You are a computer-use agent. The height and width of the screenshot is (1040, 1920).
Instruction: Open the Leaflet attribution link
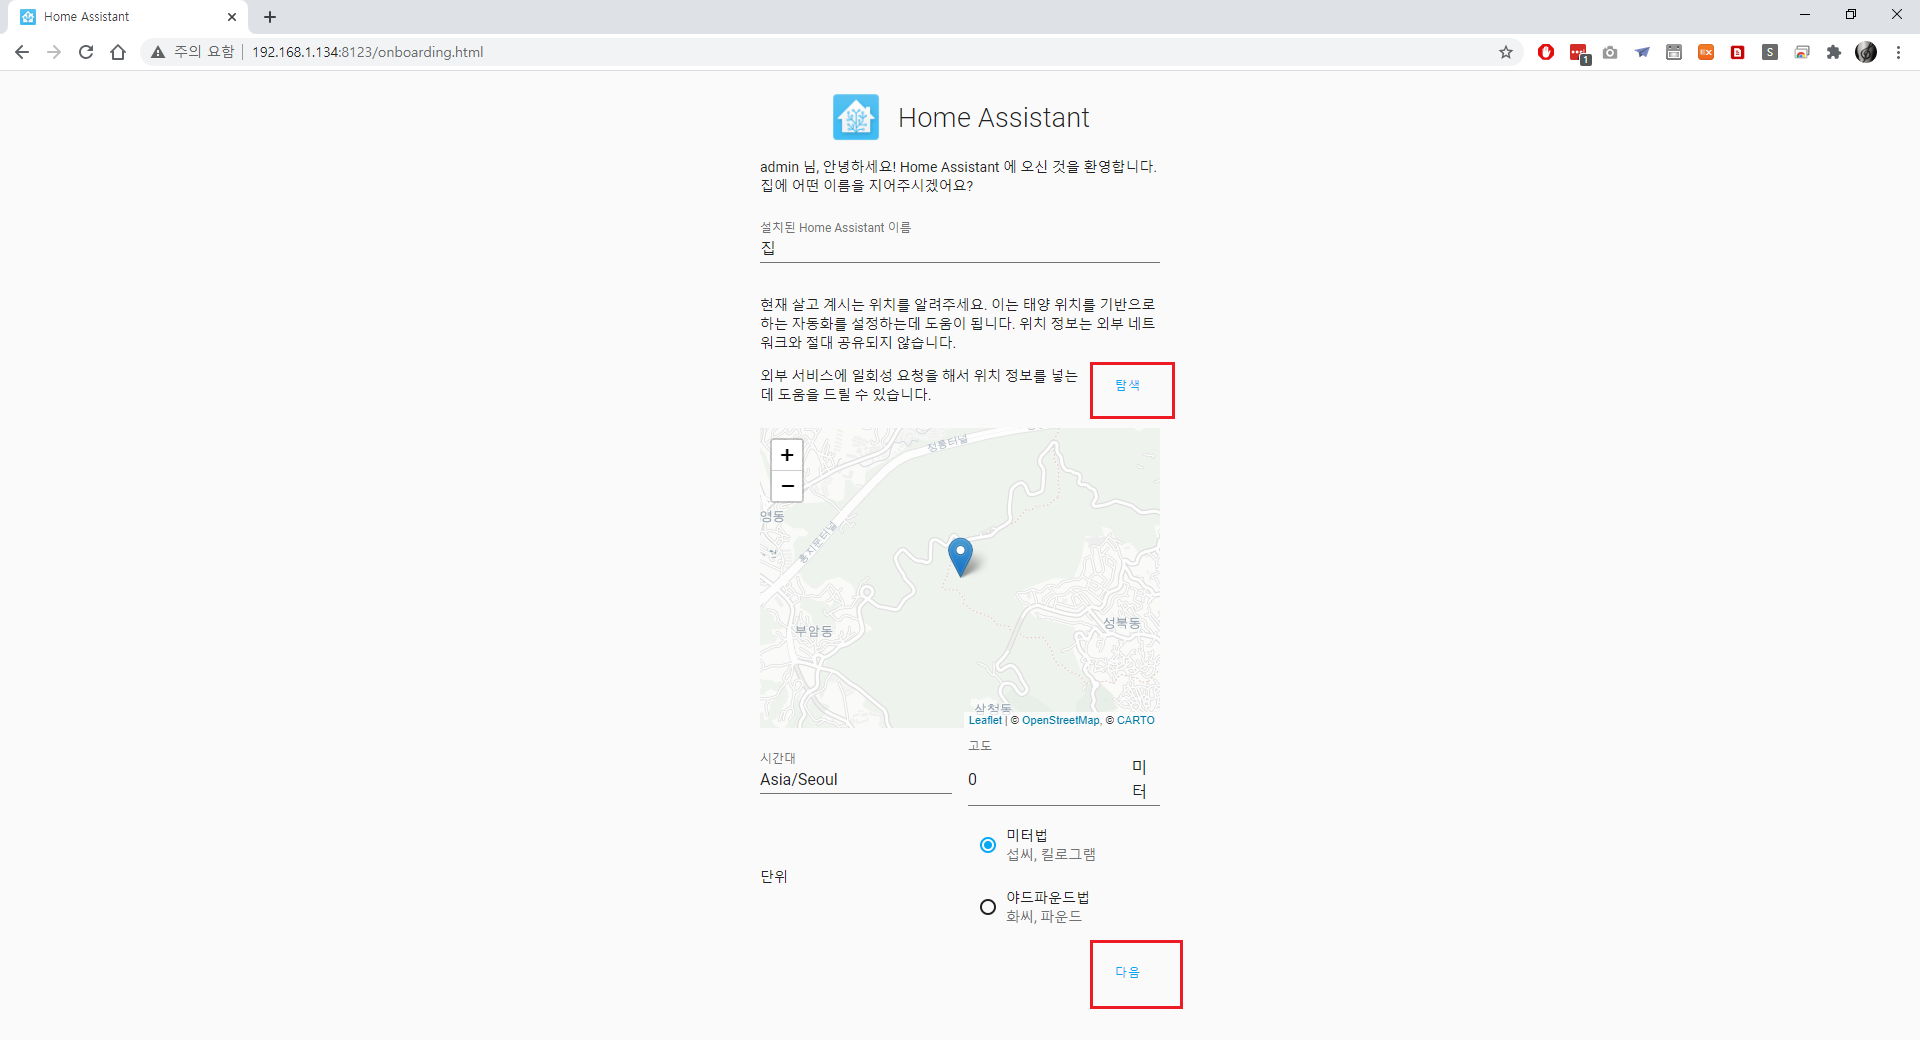pyautogui.click(x=985, y=720)
